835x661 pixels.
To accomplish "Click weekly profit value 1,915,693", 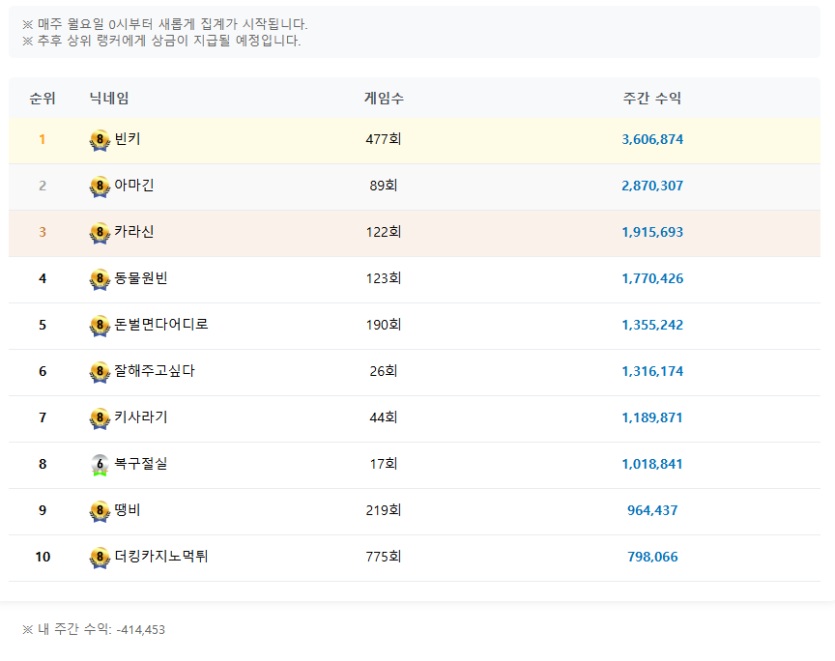I will pyautogui.click(x=652, y=232).
